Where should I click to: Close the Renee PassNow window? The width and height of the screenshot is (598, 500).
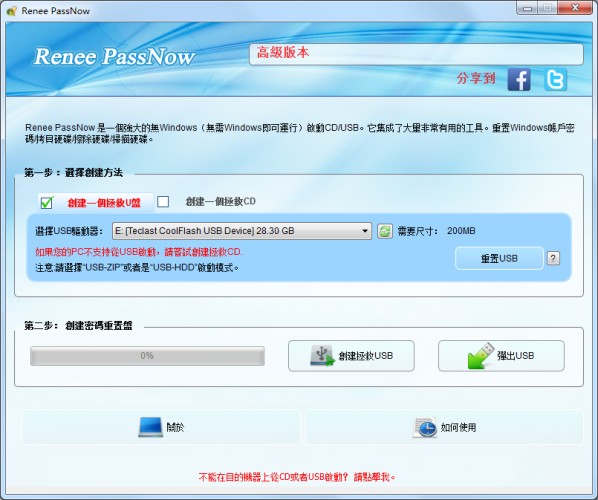(x=575, y=8)
